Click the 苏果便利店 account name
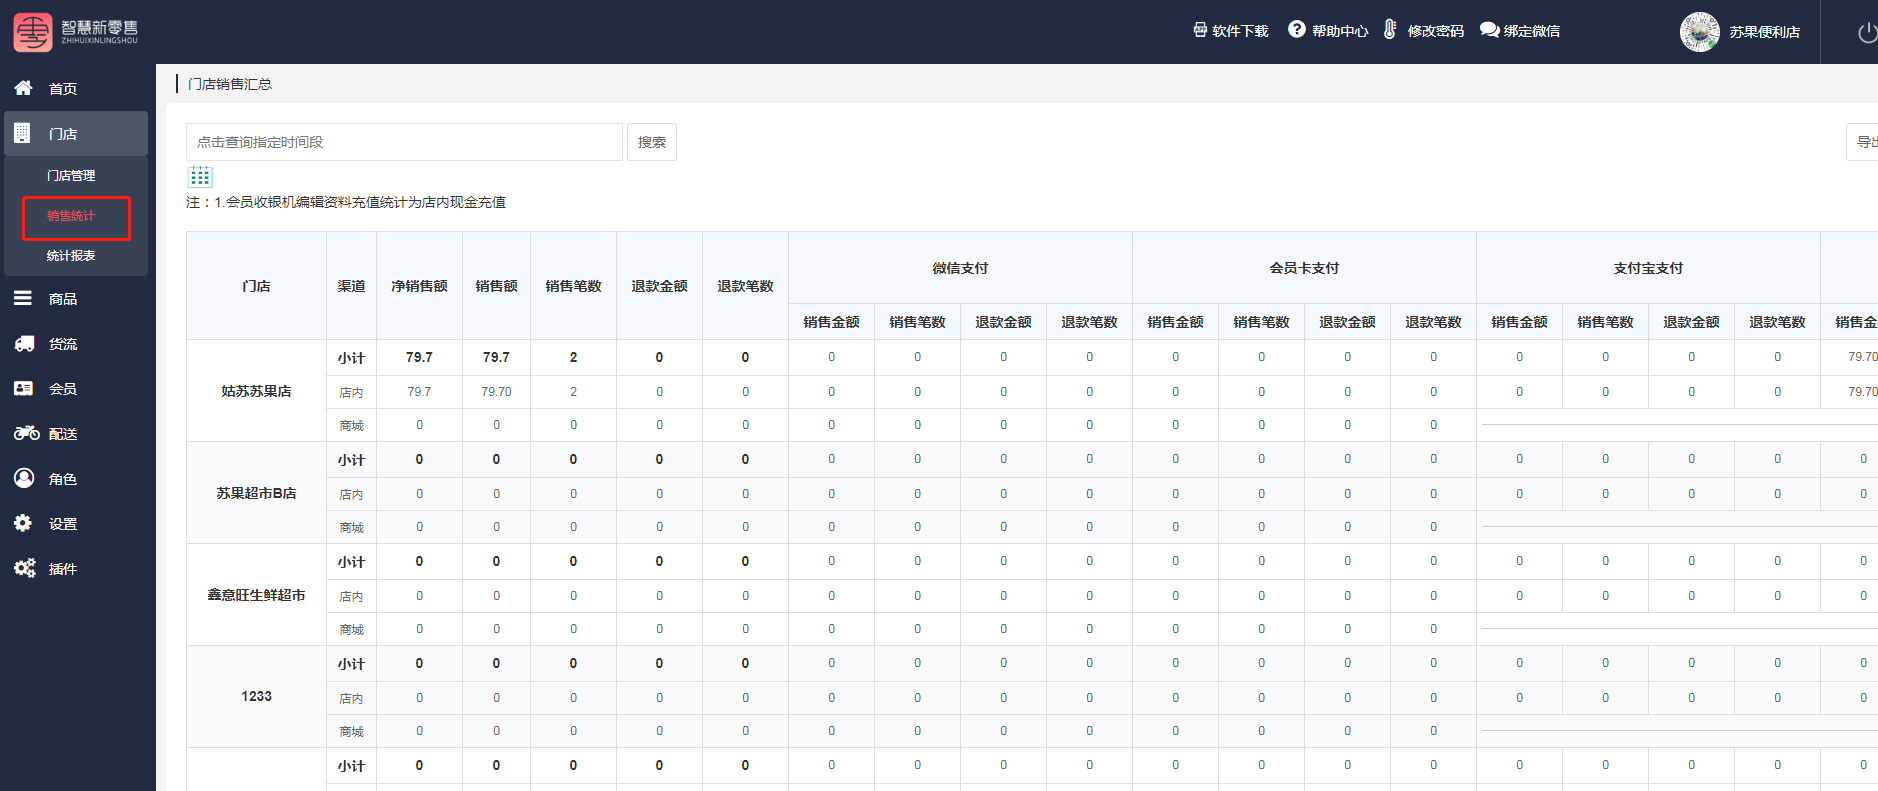Viewport: 1878px width, 791px height. 1765,32
